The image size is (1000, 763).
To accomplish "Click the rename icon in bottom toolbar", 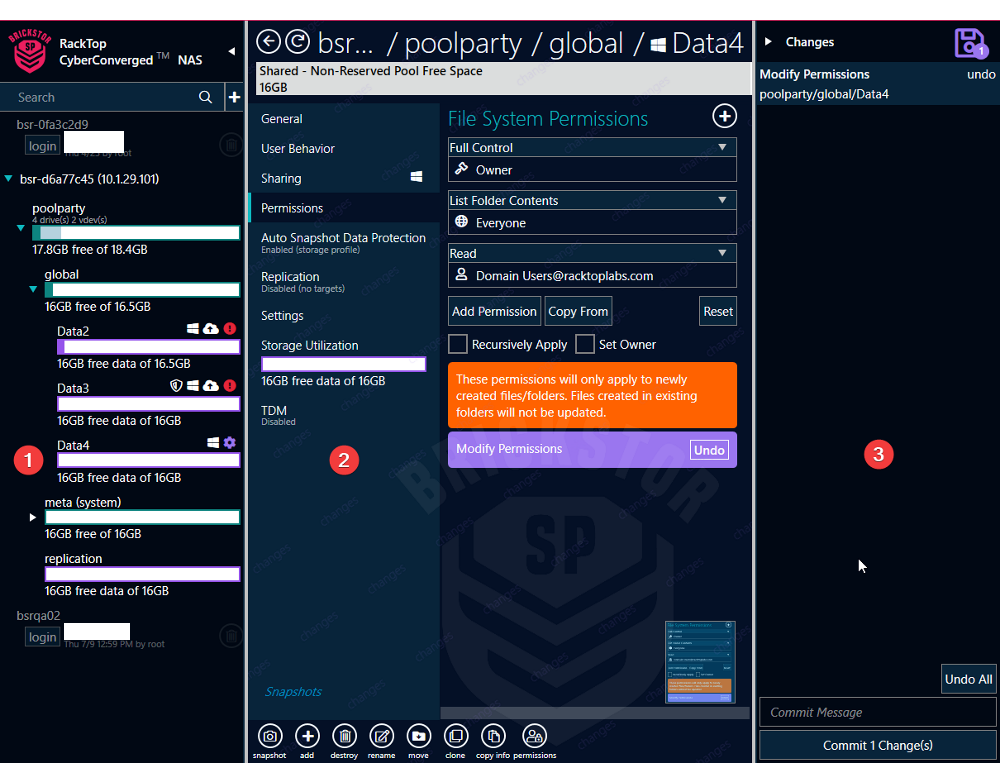I will [381, 736].
